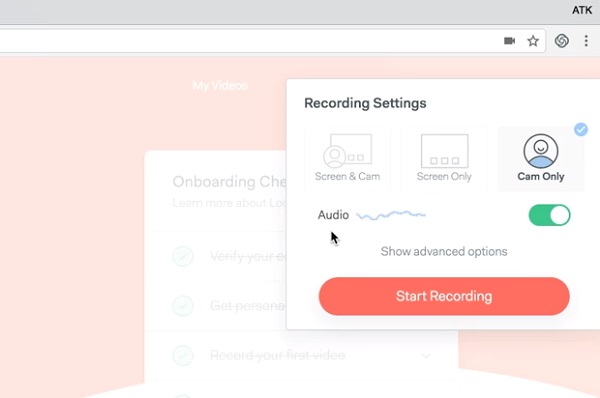
Task: Choose the Cam Only recording option
Action: pyautogui.click(x=541, y=158)
